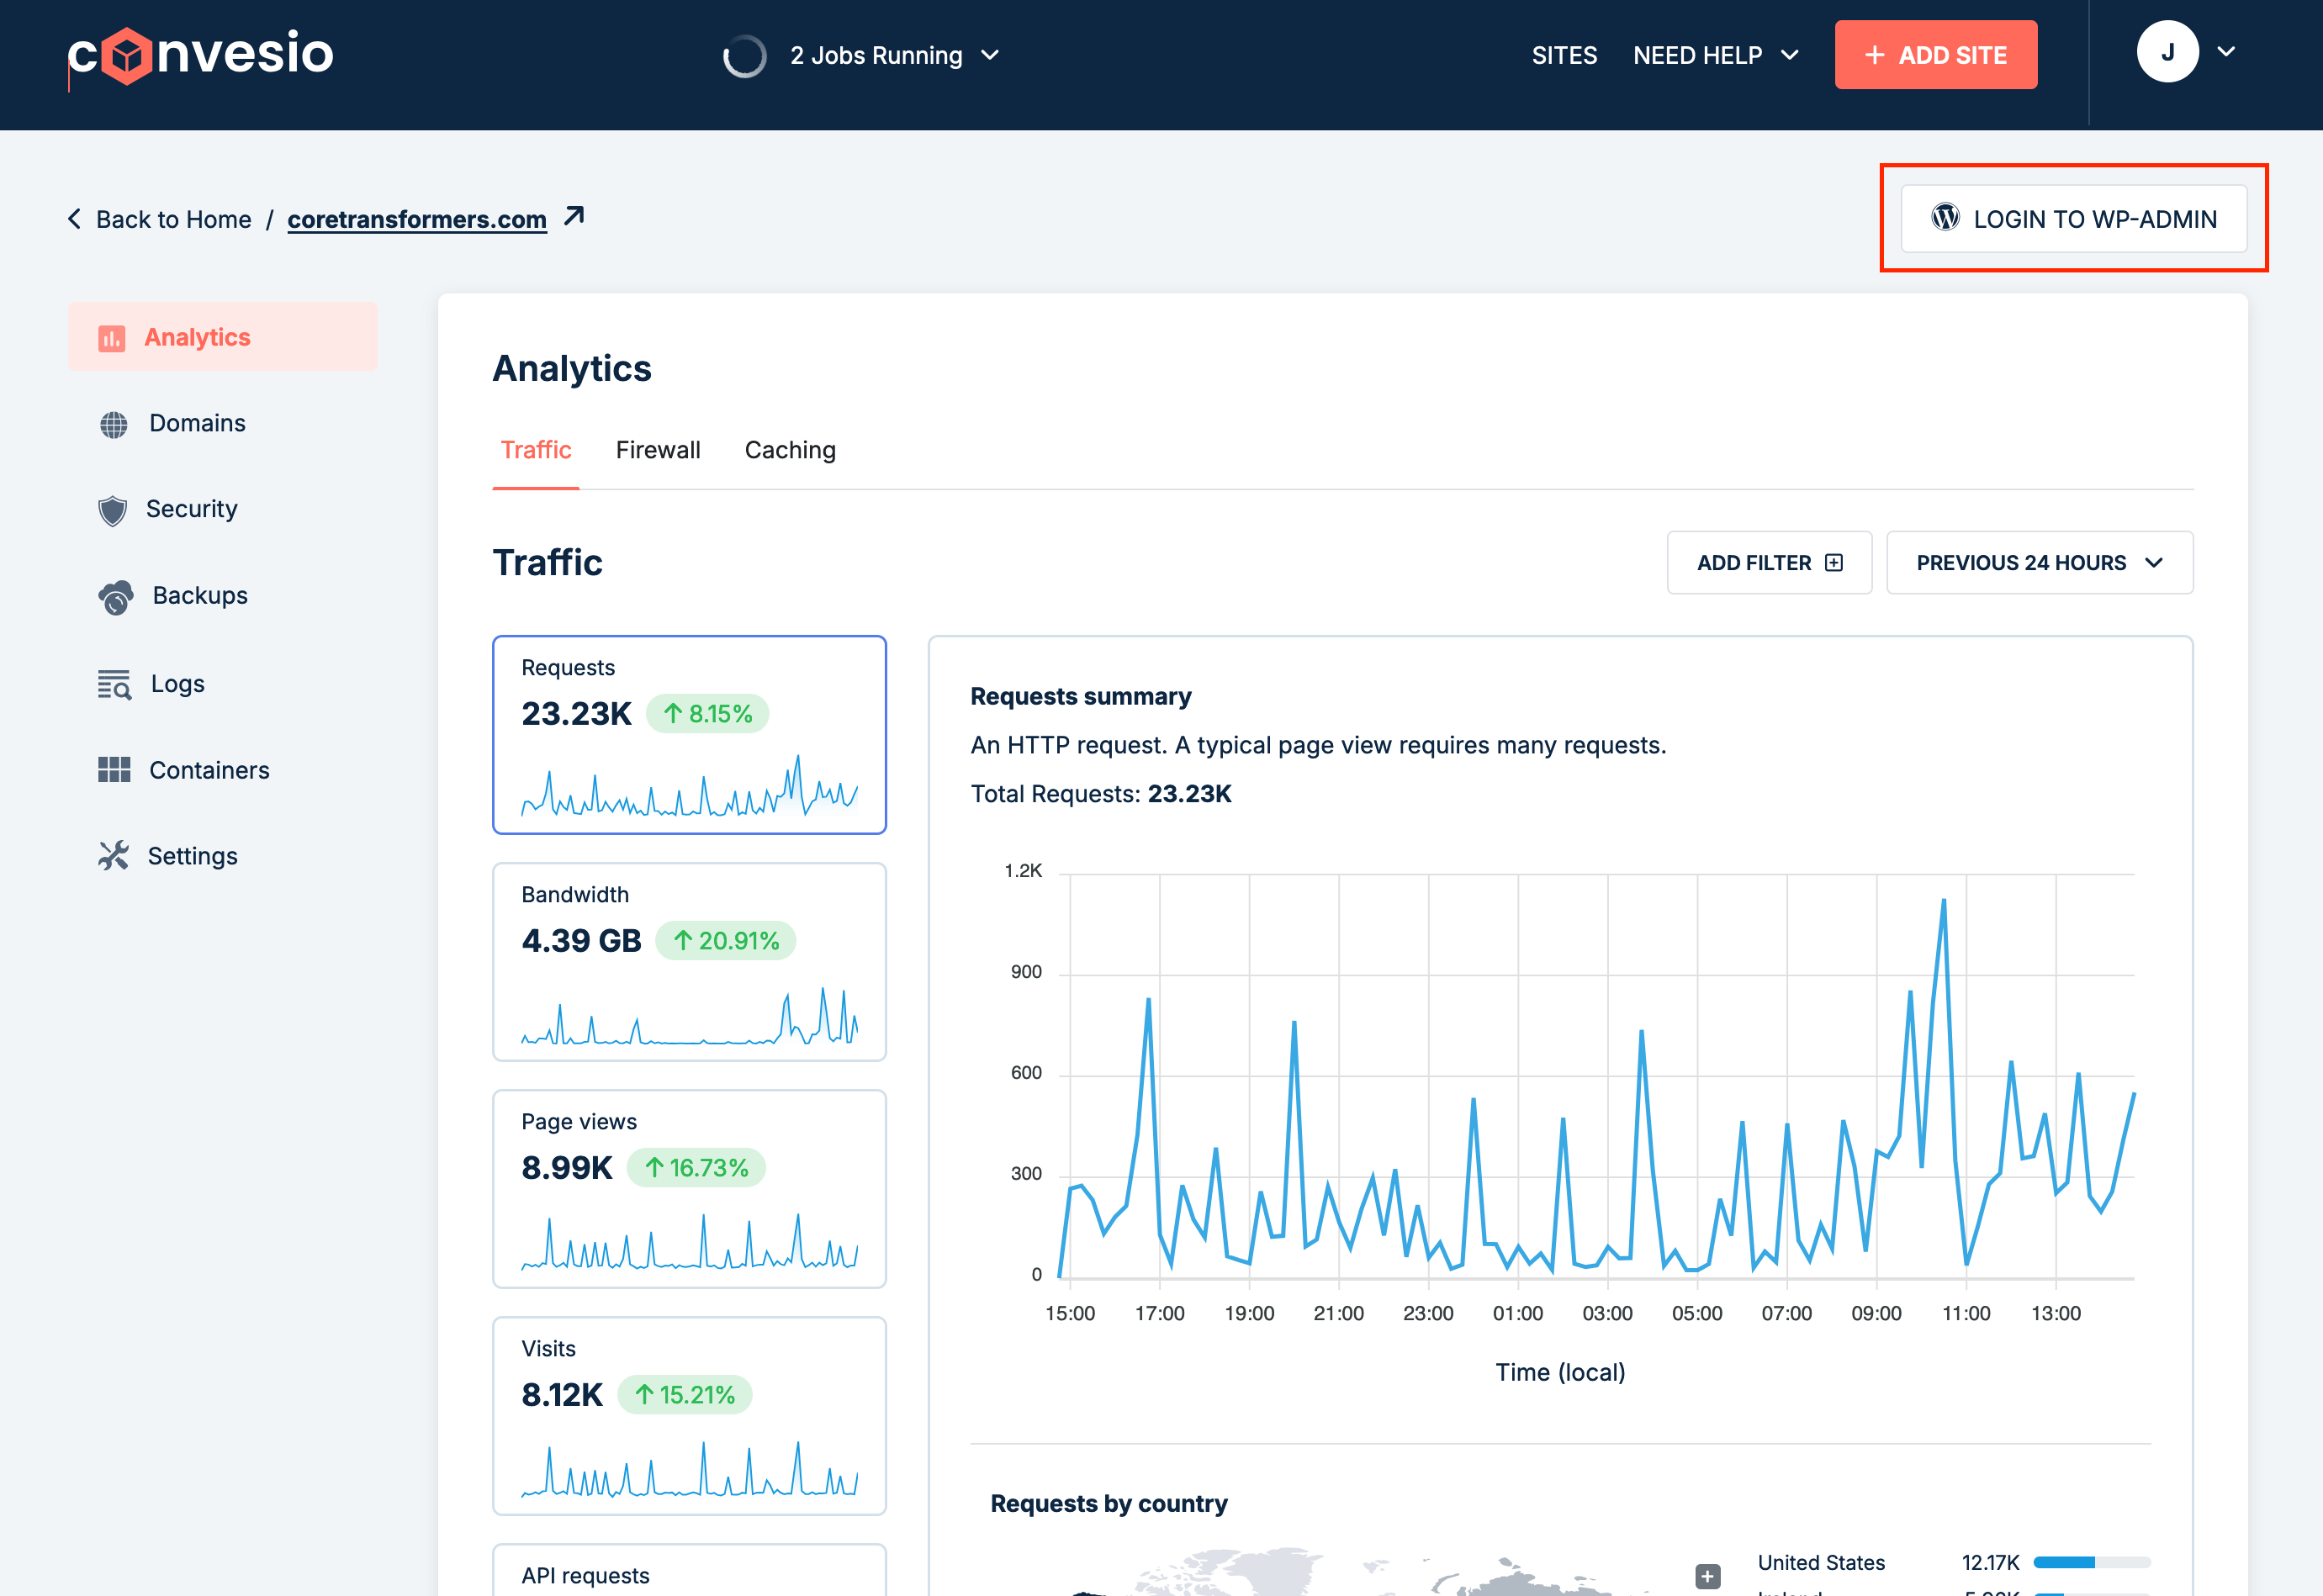Click the United States requests progress bar
The image size is (2323, 1596).
2092,1562
